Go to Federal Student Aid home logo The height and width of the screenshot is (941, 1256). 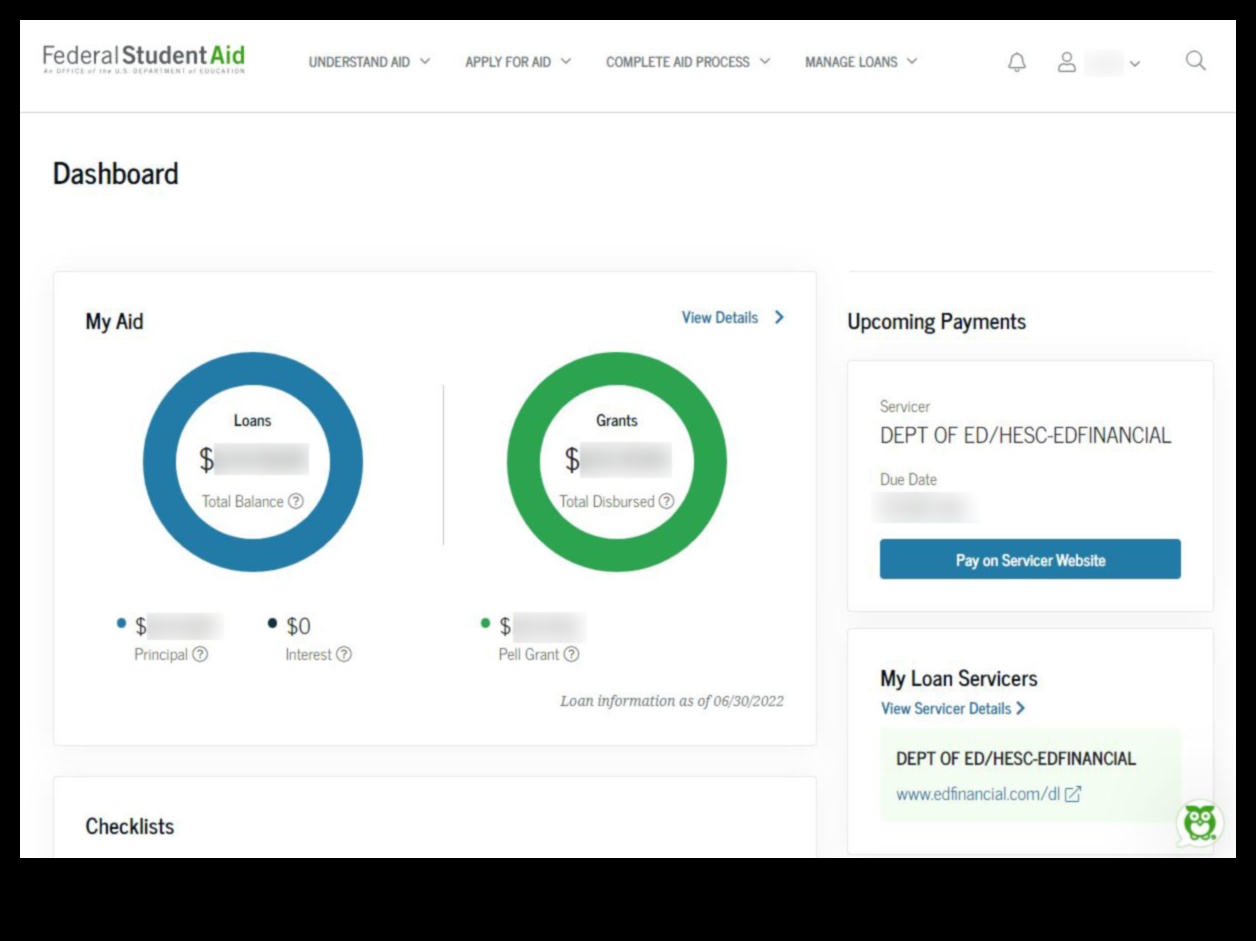point(143,59)
